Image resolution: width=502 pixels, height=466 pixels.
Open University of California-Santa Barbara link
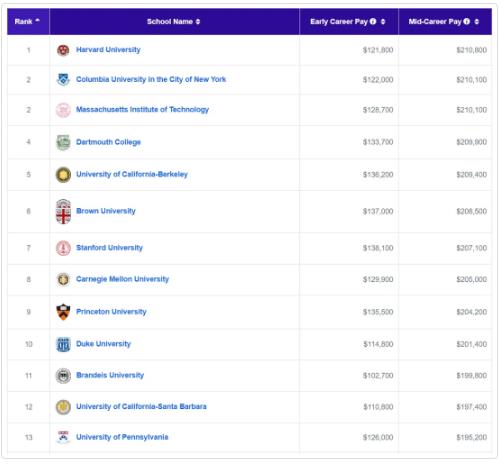point(141,407)
